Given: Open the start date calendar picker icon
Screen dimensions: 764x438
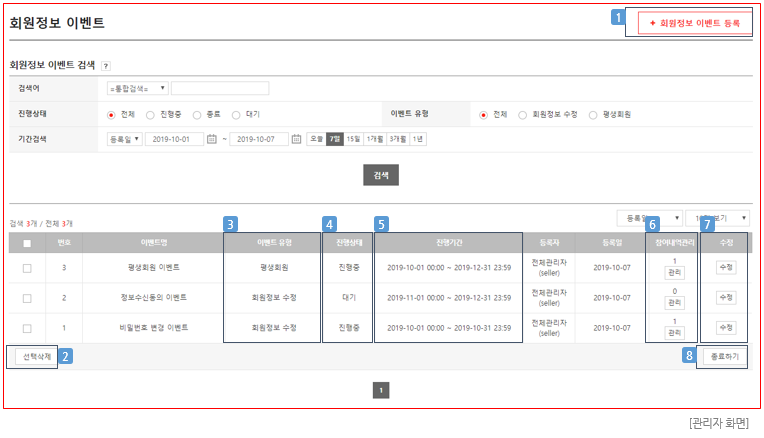Looking at the screenshot, I should 212,139.
